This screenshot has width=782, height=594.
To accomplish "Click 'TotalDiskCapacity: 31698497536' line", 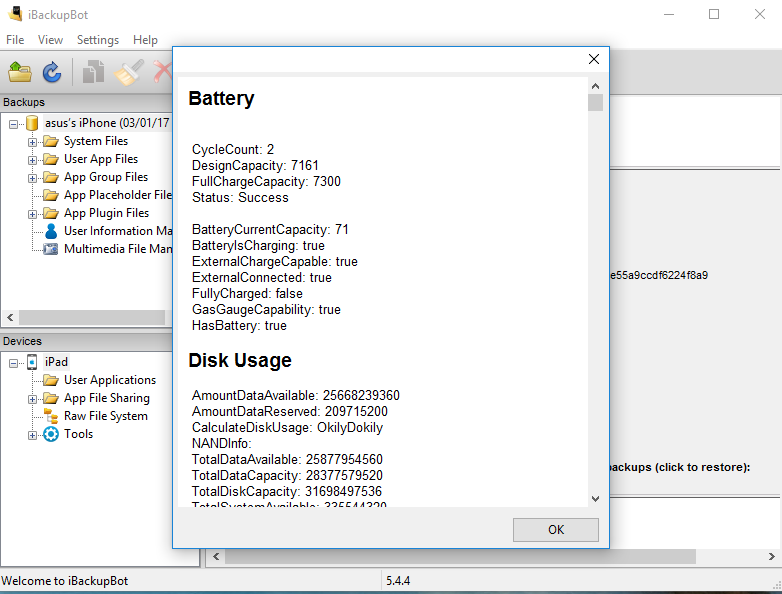I will [287, 491].
